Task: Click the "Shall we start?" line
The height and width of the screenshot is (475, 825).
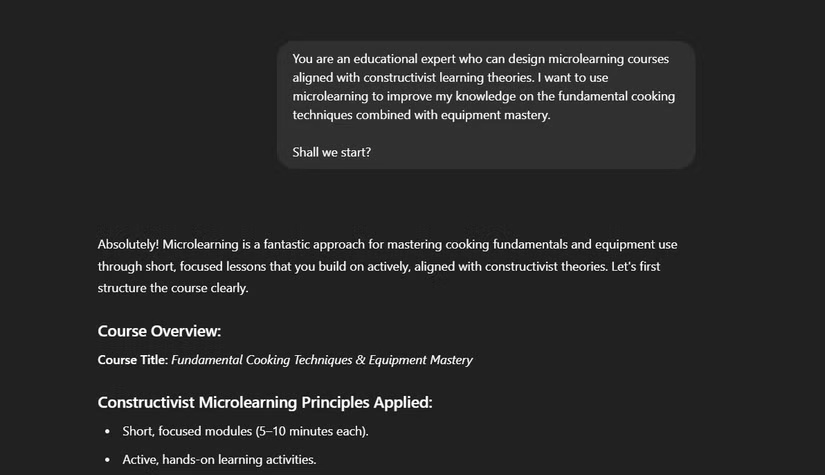Action: [332, 154]
